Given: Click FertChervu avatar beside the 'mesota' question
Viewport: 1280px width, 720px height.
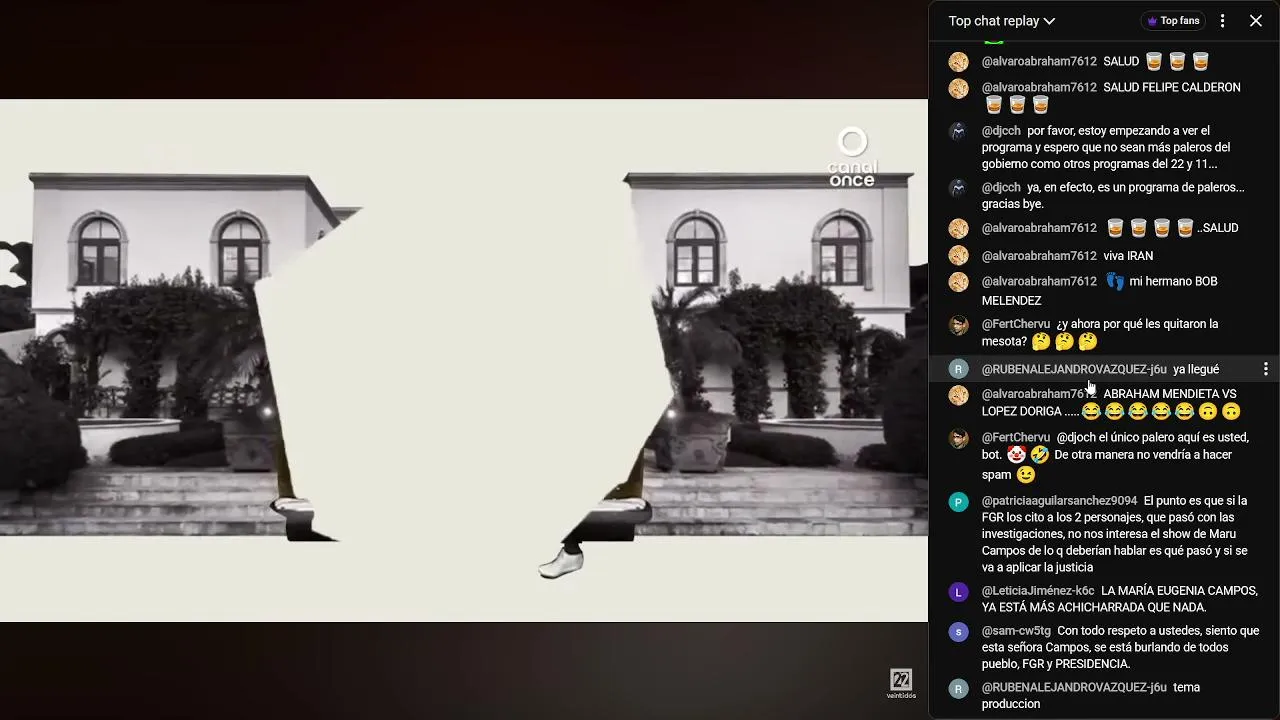Looking at the screenshot, I should click(x=958, y=325).
